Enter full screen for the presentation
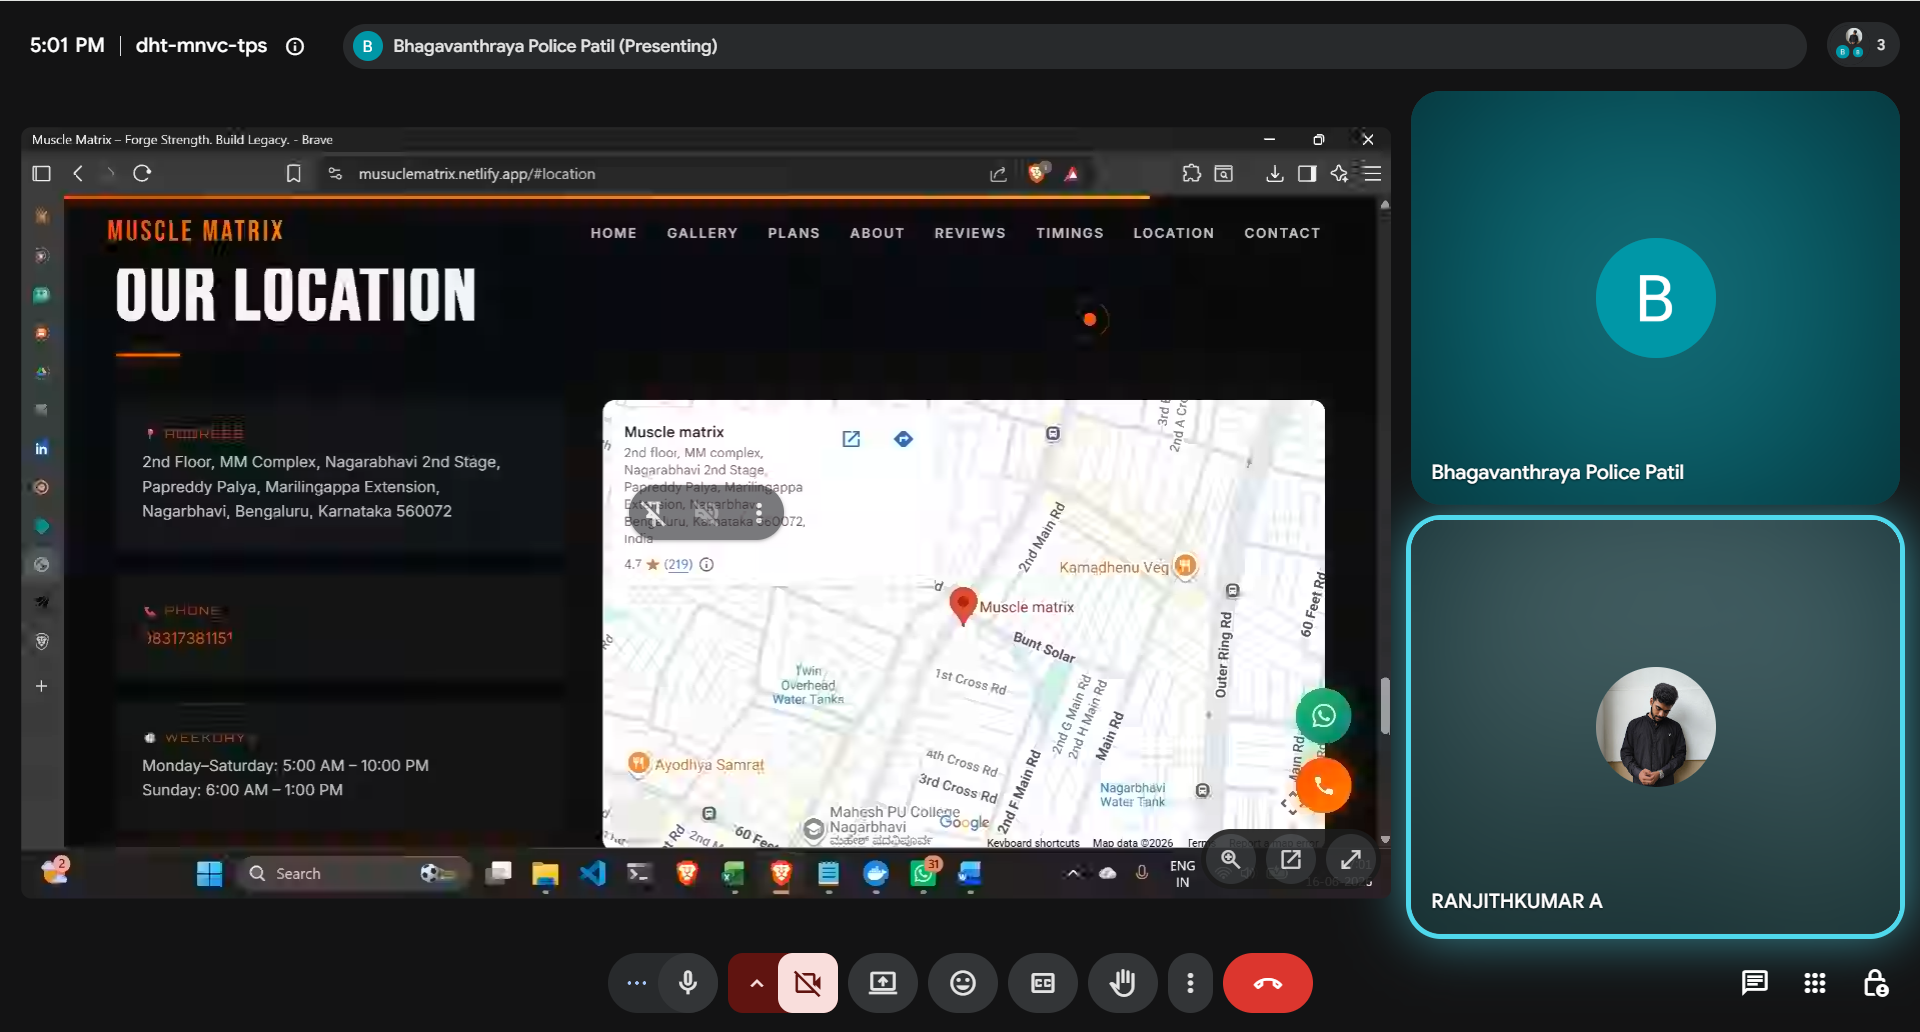 [x=1351, y=859]
